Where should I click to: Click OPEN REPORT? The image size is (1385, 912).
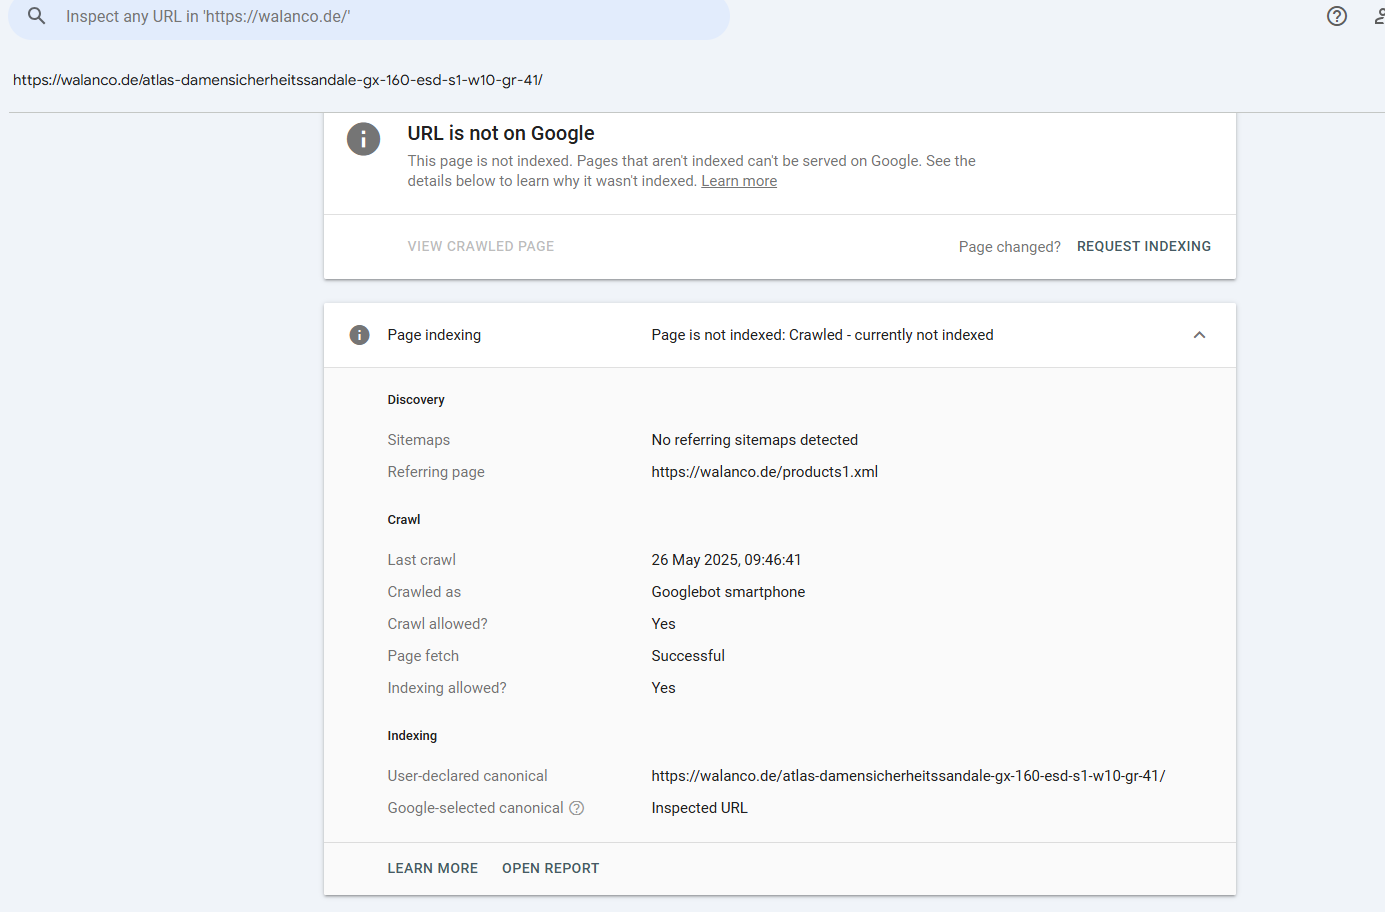(x=551, y=868)
